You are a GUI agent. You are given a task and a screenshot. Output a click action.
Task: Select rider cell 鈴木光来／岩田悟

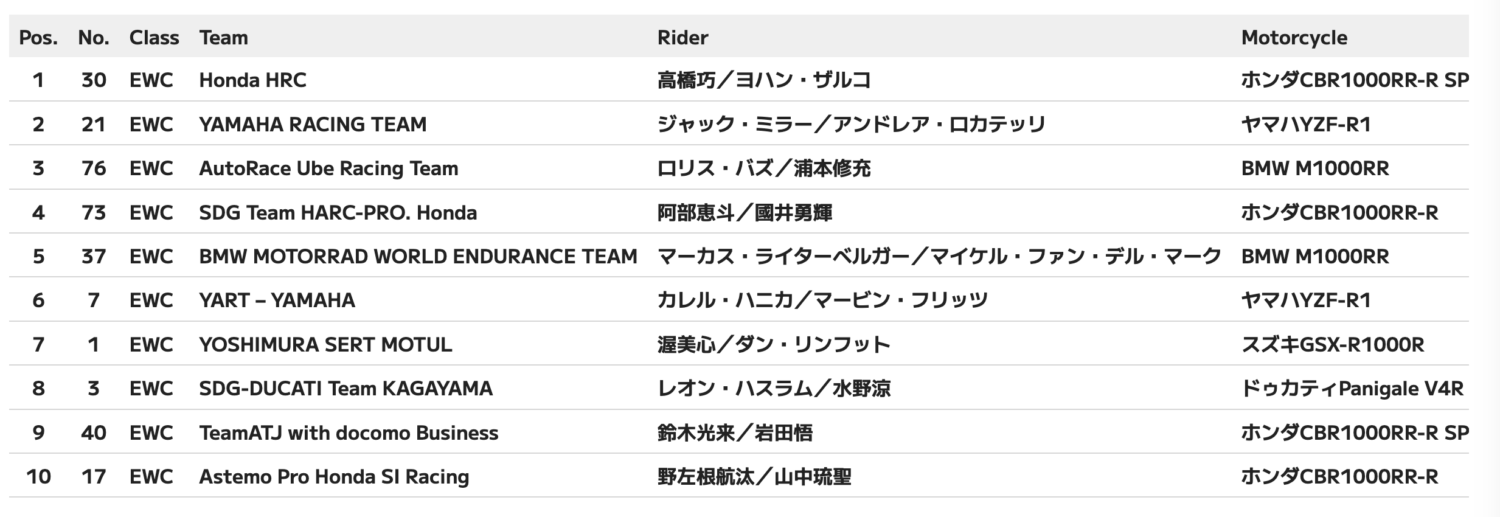[x=735, y=432]
